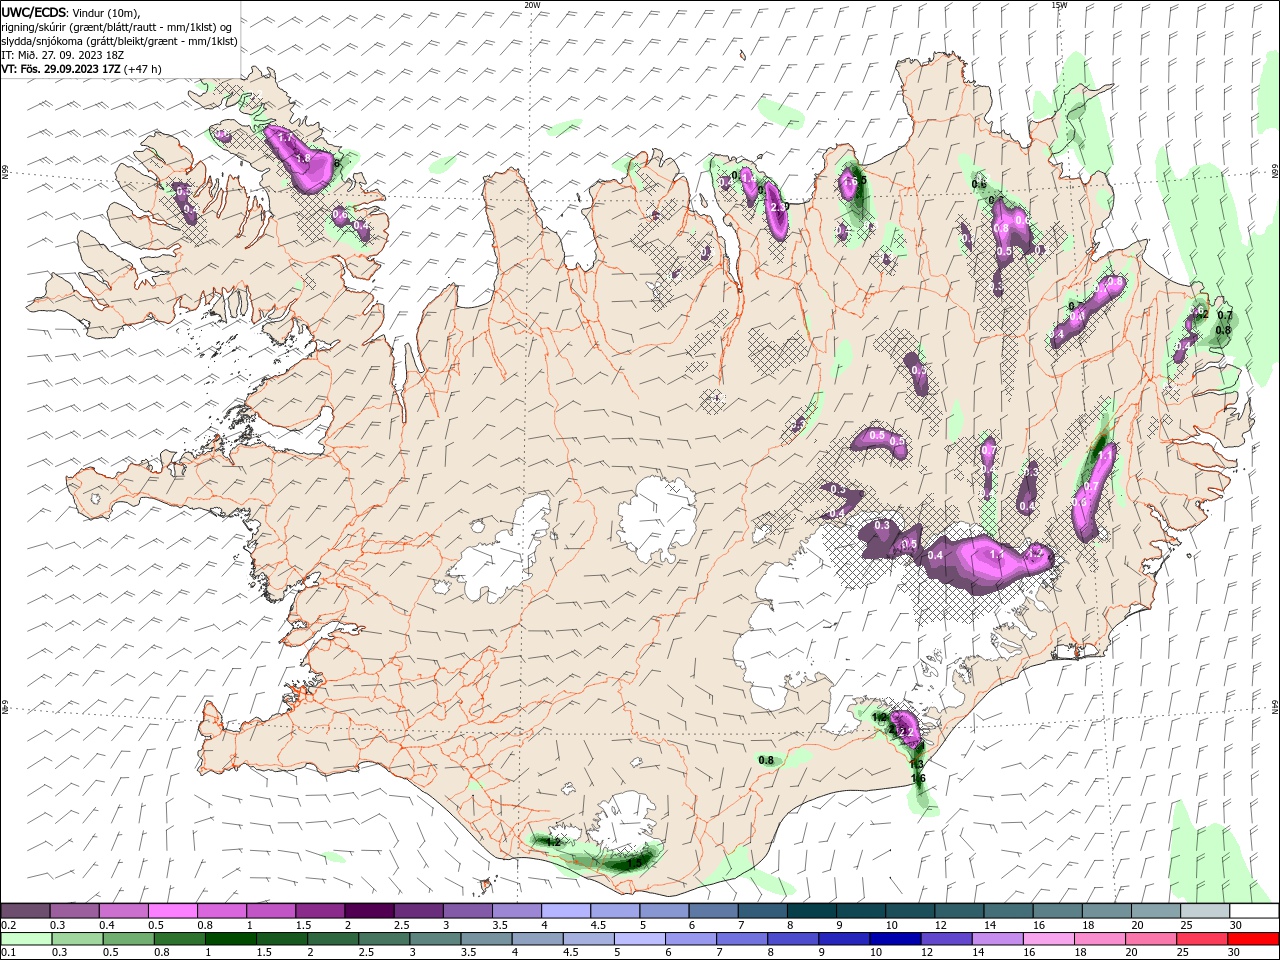This screenshot has width=1280, height=960.
Task: Pick the 1 dark green swatch, lower legend
Action: [231, 939]
